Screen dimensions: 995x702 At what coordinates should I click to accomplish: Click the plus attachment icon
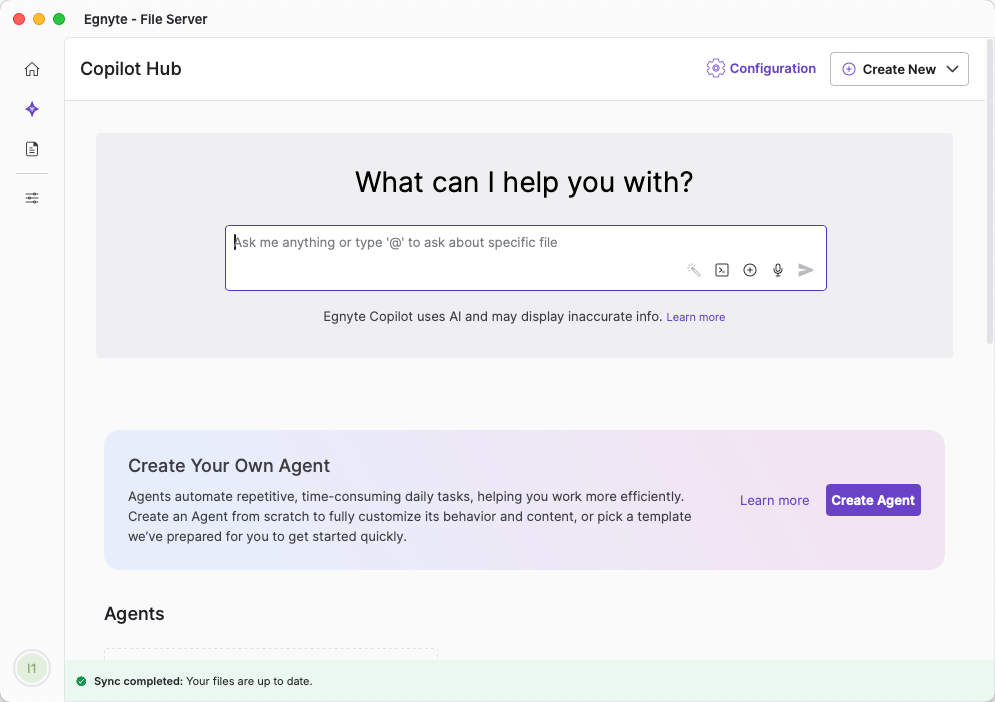[749, 269]
